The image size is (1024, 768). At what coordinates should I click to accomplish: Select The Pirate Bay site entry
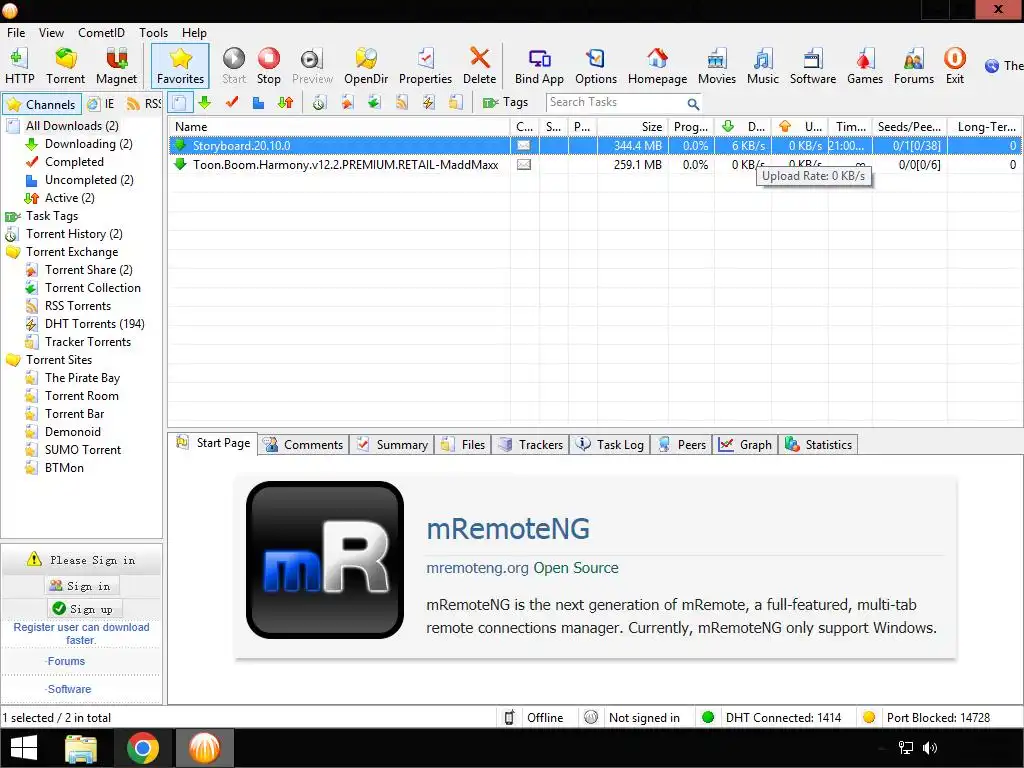click(x=82, y=378)
